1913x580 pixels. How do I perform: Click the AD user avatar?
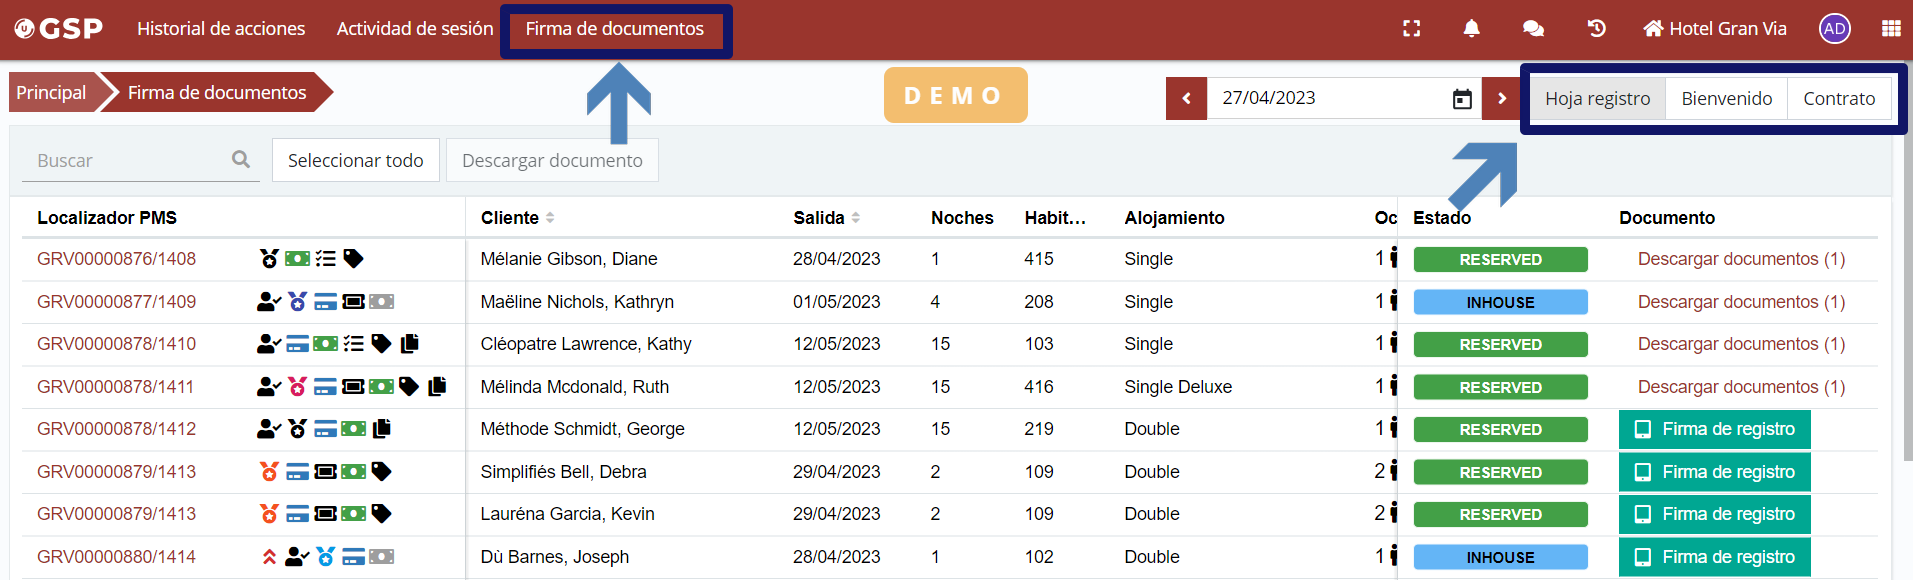(1834, 29)
